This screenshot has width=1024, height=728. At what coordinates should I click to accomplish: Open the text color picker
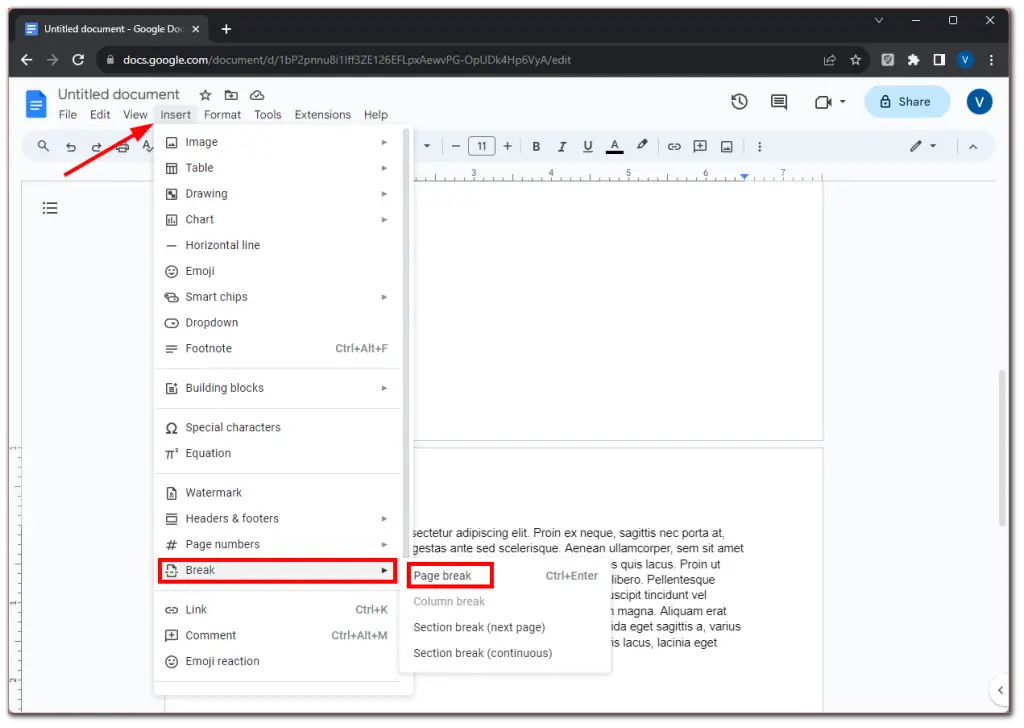[x=614, y=146]
